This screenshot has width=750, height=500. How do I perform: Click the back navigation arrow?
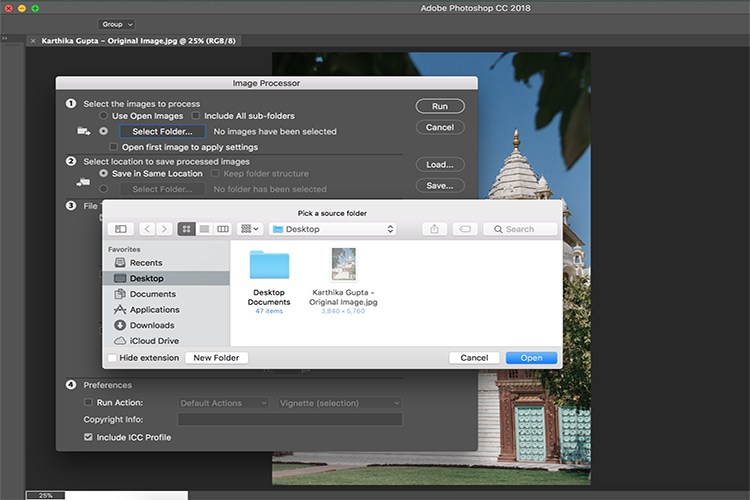pos(147,229)
